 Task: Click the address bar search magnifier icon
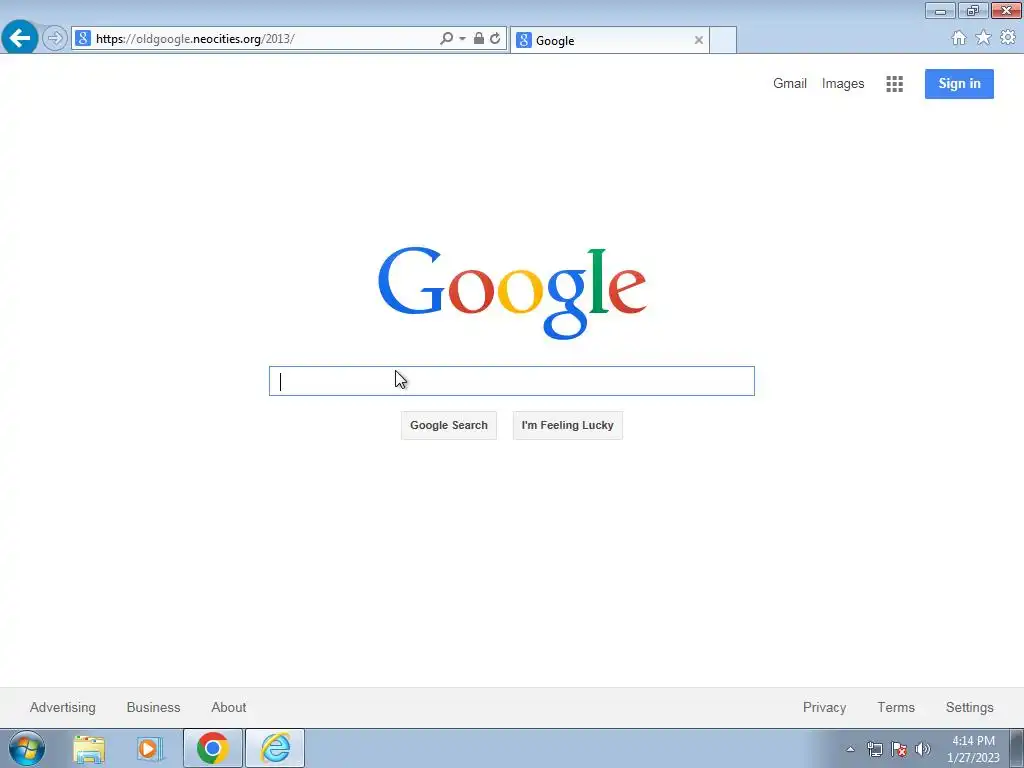point(446,38)
